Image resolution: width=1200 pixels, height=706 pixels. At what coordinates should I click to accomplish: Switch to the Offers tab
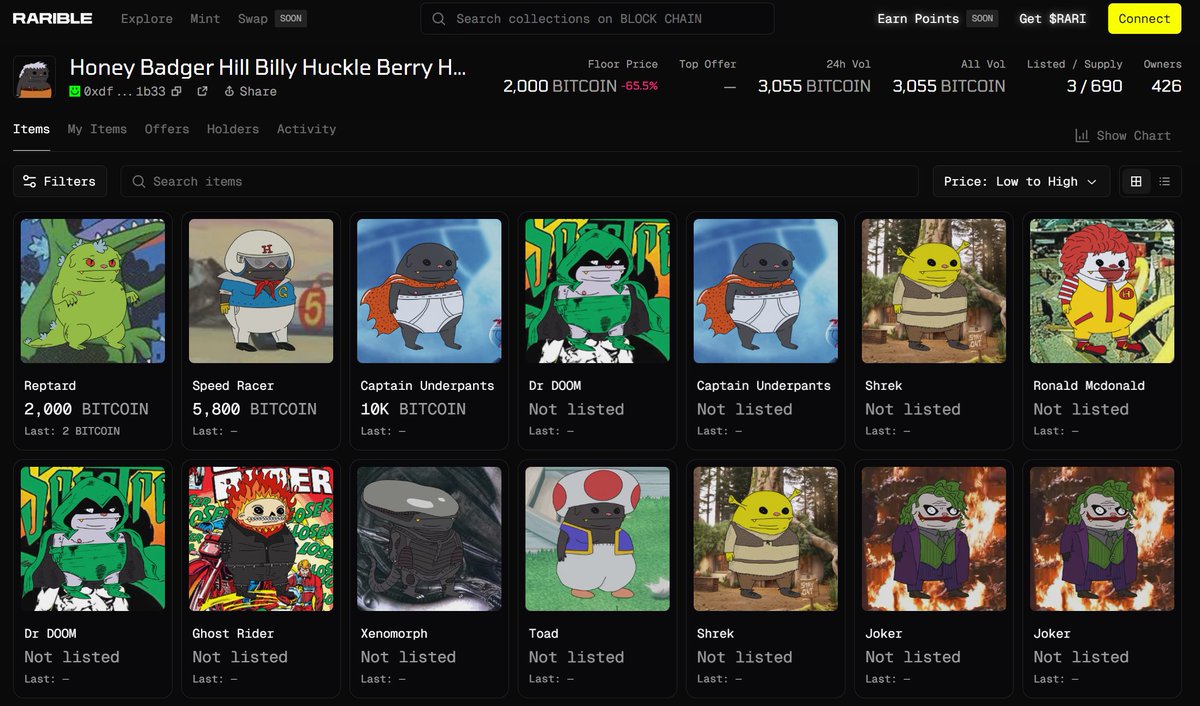167,129
